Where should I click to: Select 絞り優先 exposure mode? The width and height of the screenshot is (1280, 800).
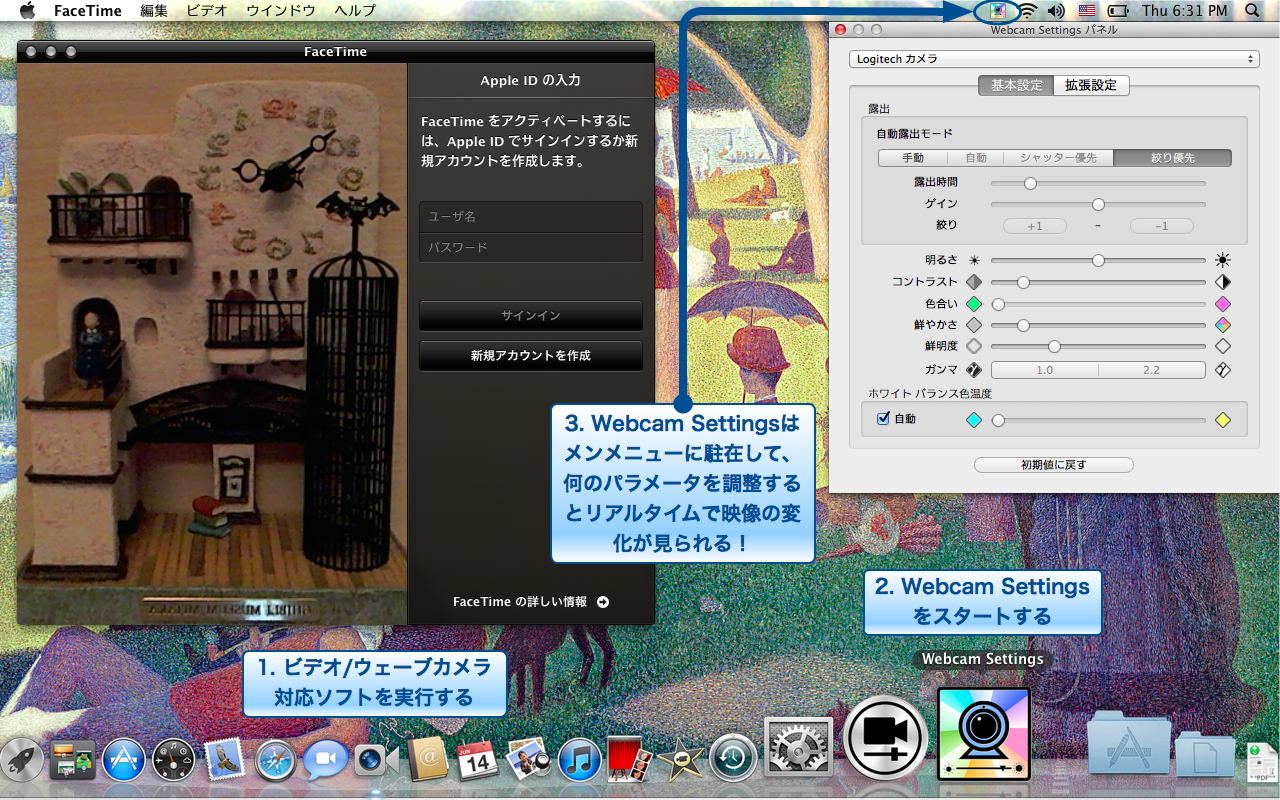[x=1173, y=158]
